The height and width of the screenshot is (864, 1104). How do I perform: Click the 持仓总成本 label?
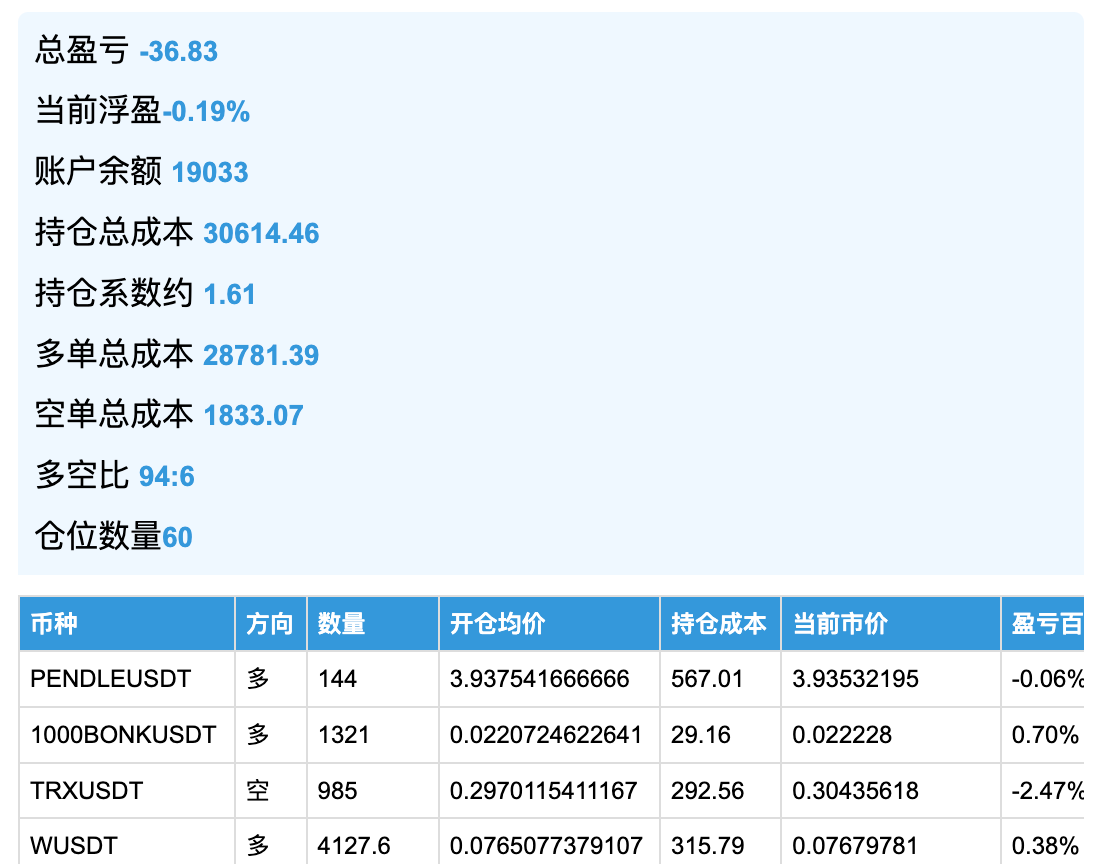tap(114, 232)
